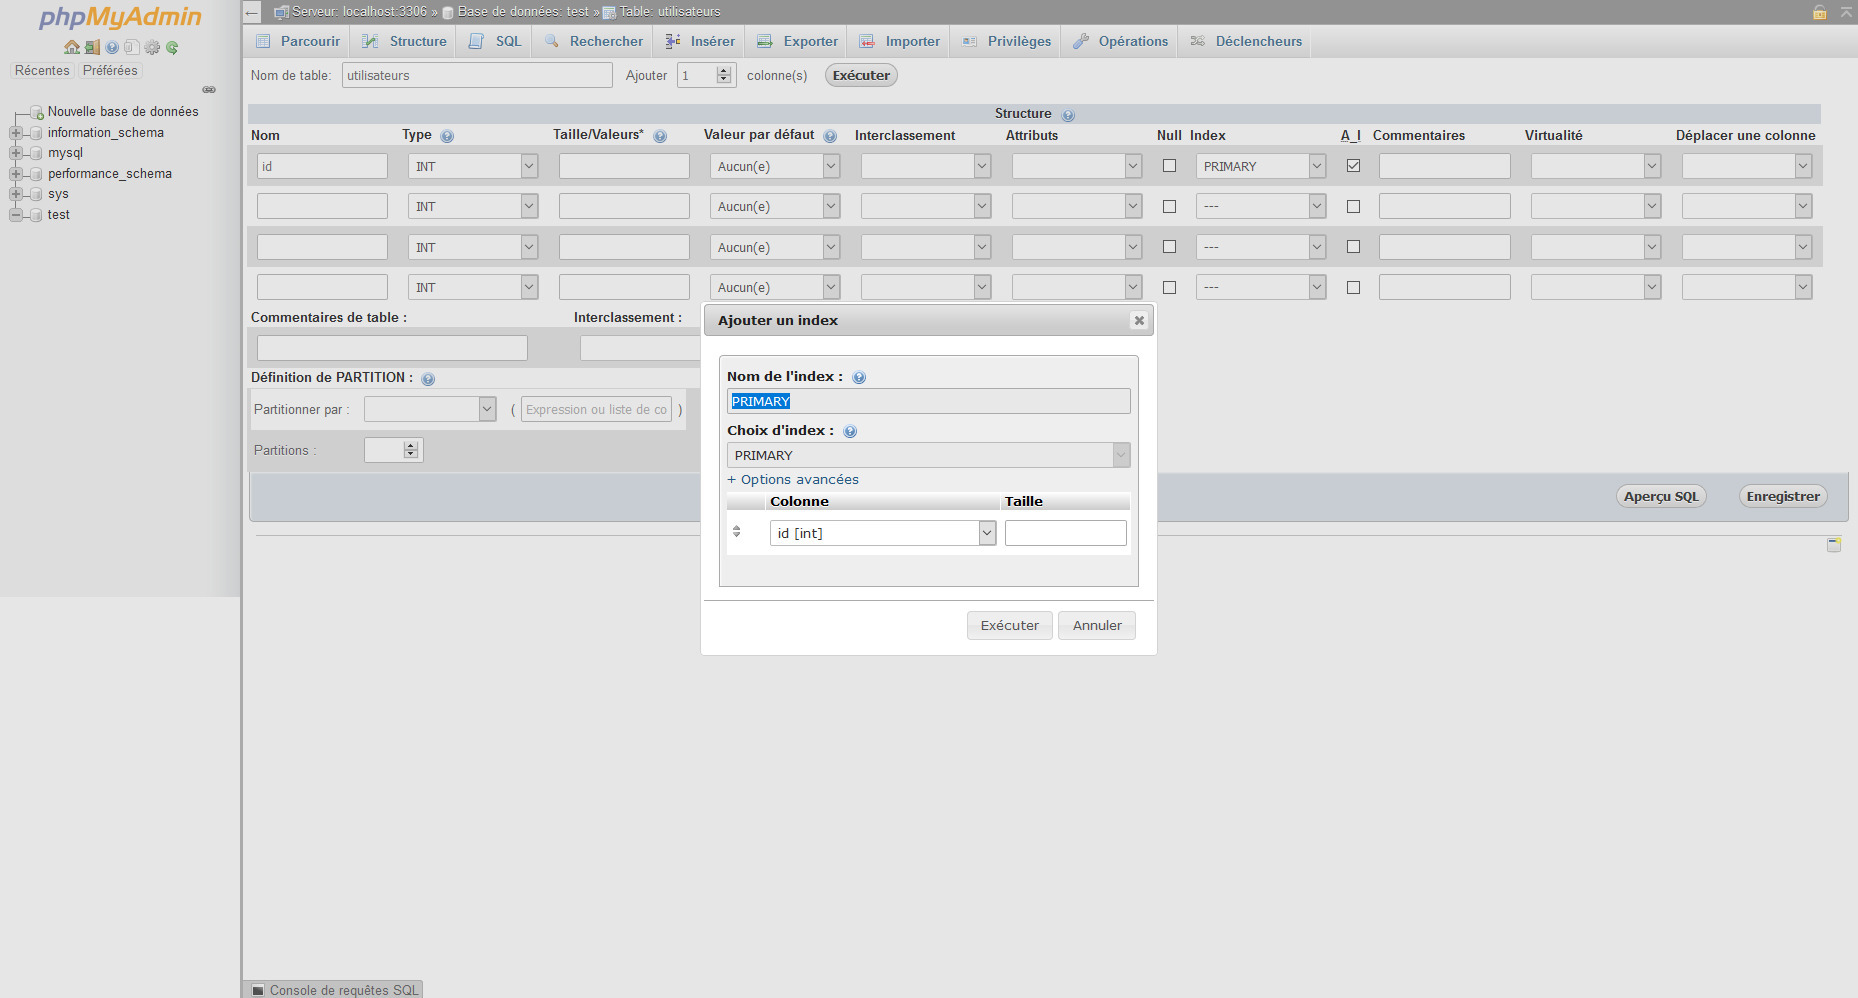1858x998 pixels.
Task: Go to phpMyAdmin home via house icon
Action: (71, 47)
